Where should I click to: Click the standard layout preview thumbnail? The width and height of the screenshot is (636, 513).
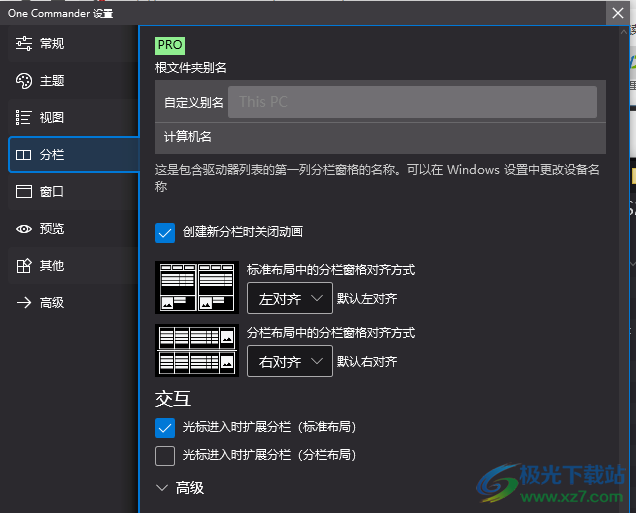tap(197, 287)
